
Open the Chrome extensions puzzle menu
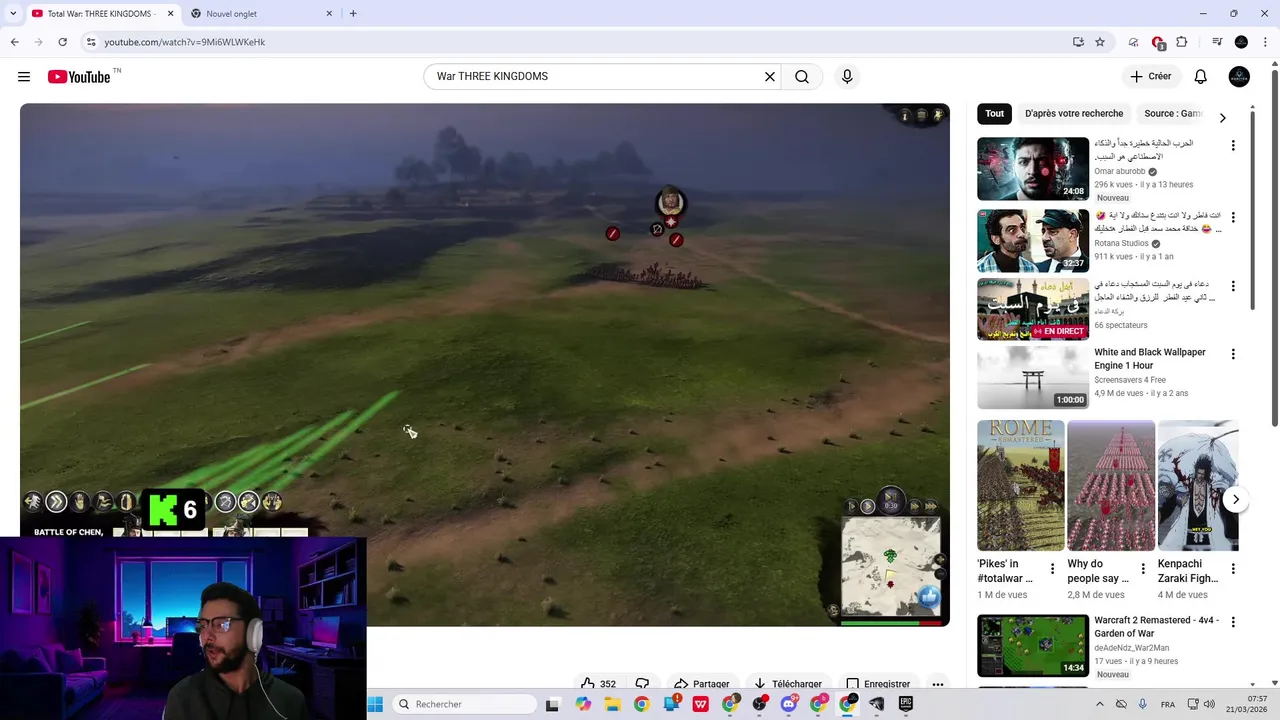[x=1181, y=42]
